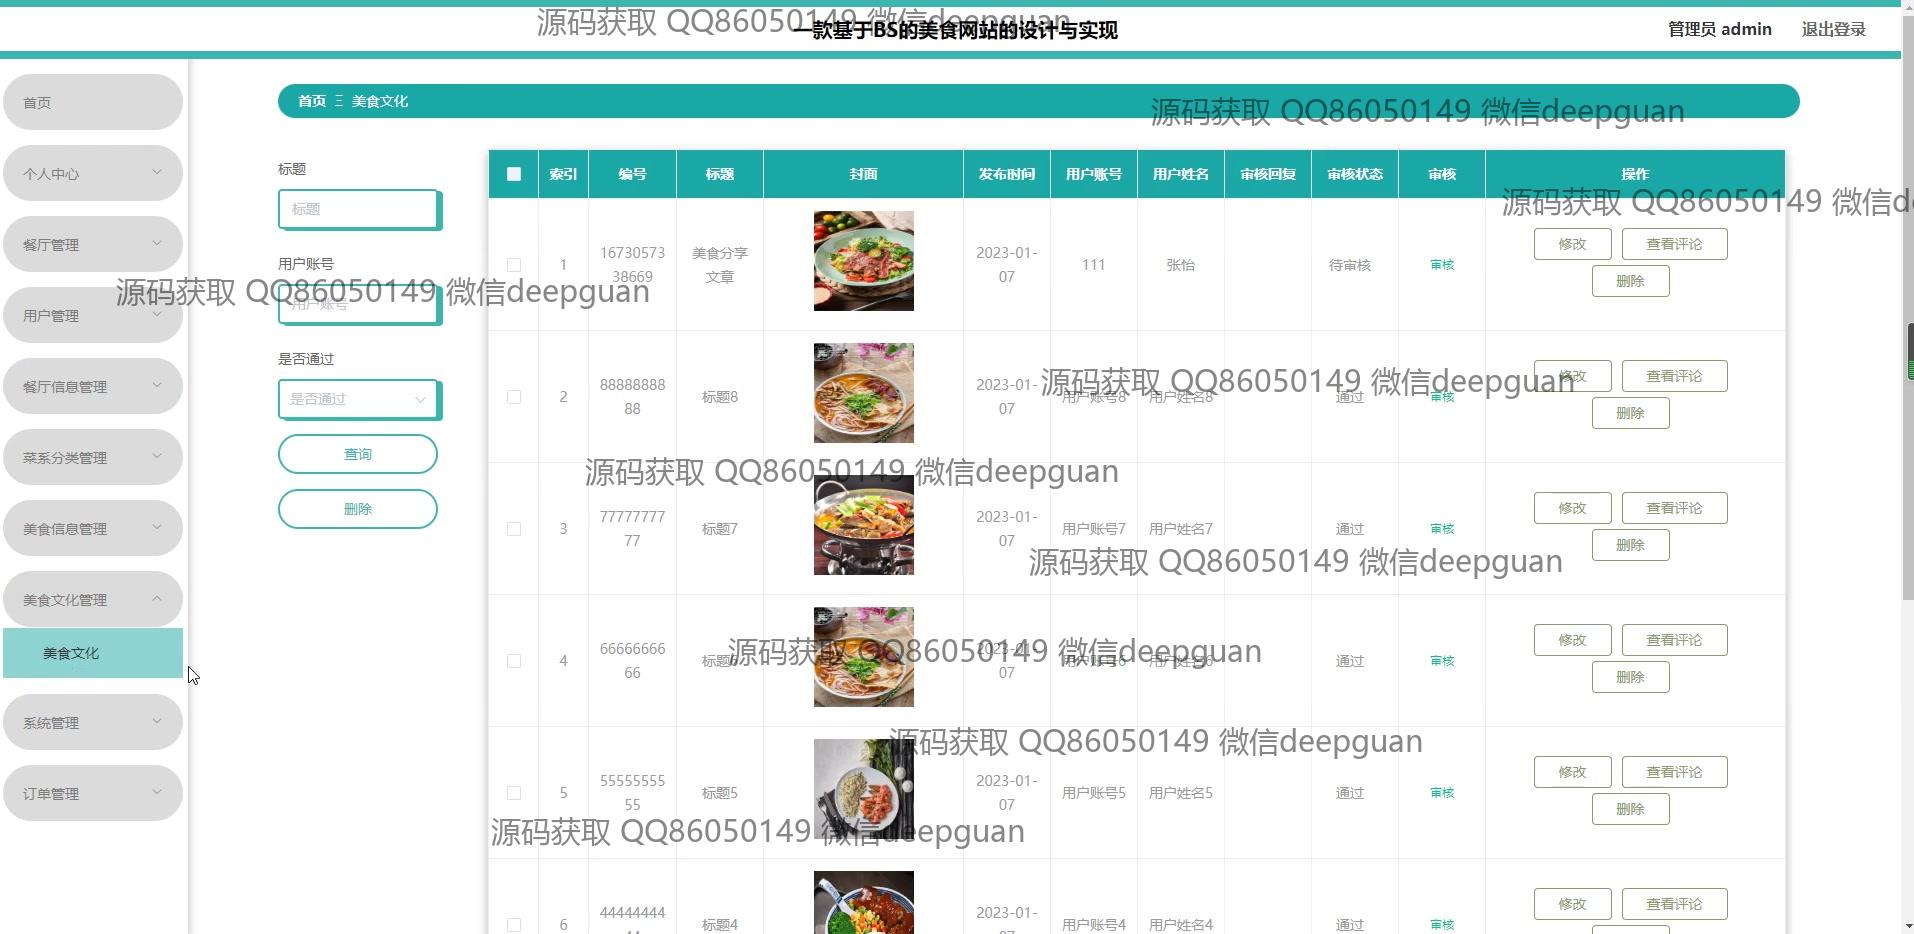The height and width of the screenshot is (934, 1914).
Task: Click 修改 button for 标题4 row
Action: tap(1573, 904)
